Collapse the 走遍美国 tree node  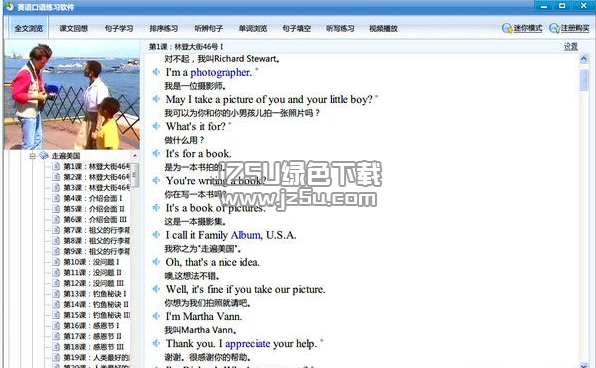click(x=32, y=155)
